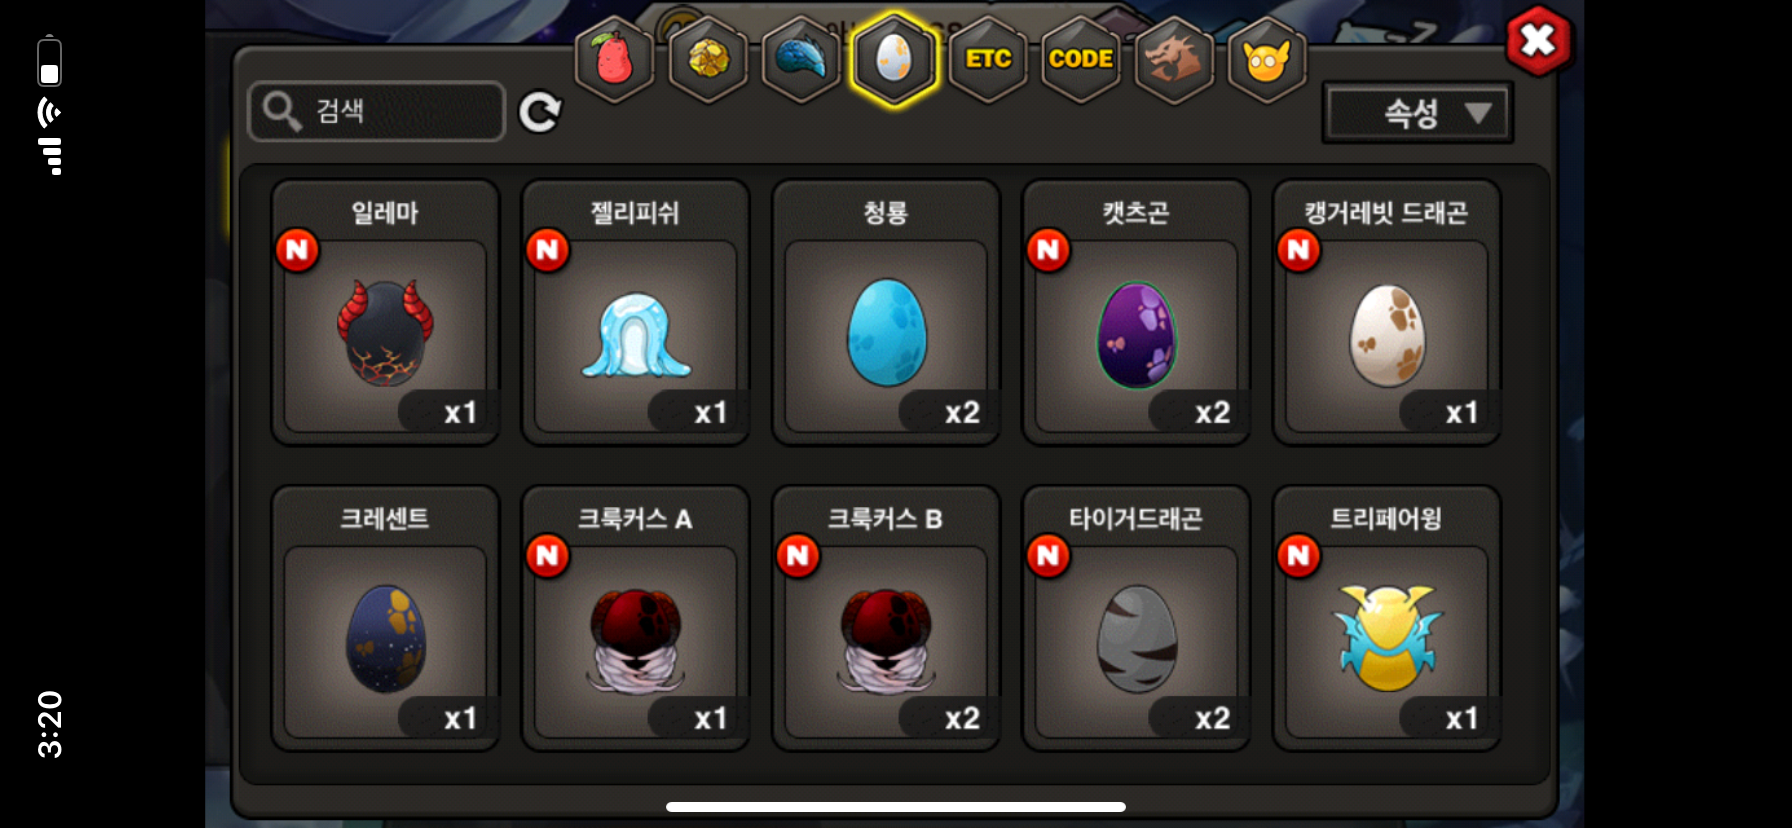Expand the 속성 sort dropdown
This screenshot has height=828, width=1792.
point(1418,113)
